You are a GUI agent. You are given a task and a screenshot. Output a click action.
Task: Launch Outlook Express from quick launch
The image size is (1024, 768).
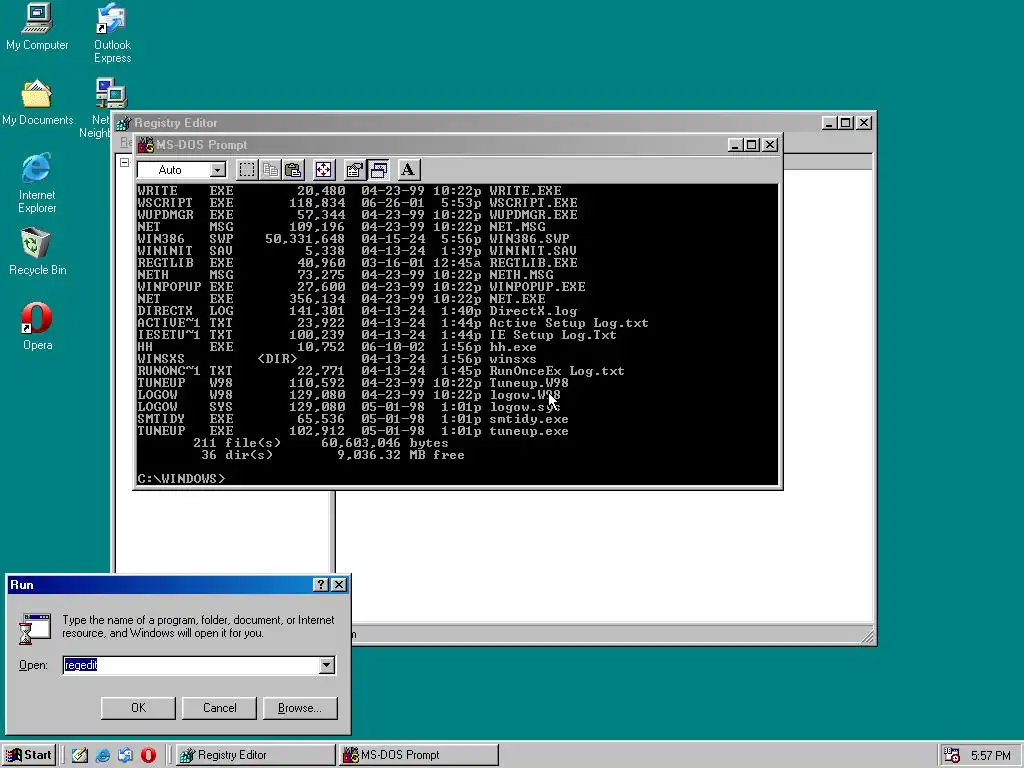tap(125, 755)
